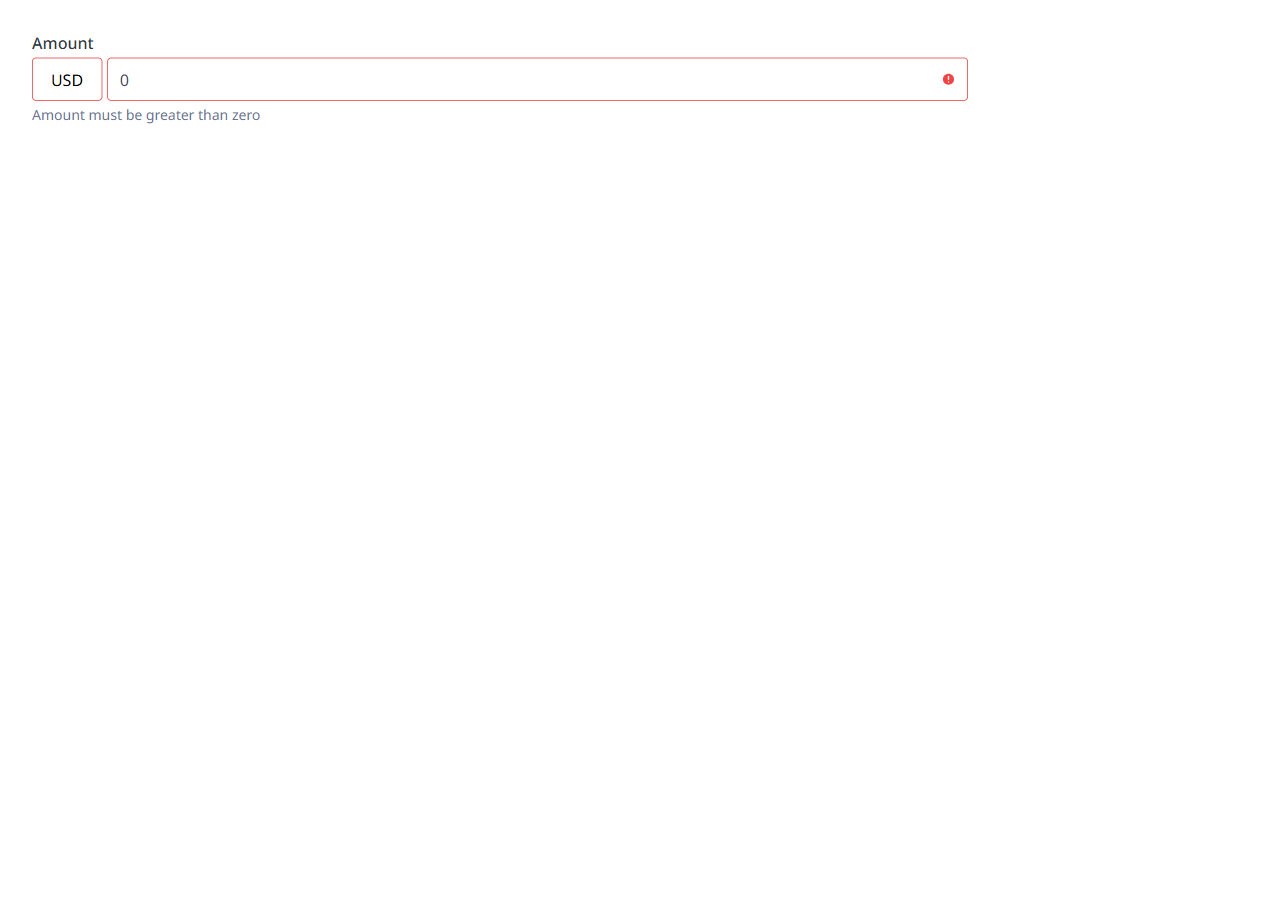
Task: Open the USD currency selector
Action: [x=67, y=79]
